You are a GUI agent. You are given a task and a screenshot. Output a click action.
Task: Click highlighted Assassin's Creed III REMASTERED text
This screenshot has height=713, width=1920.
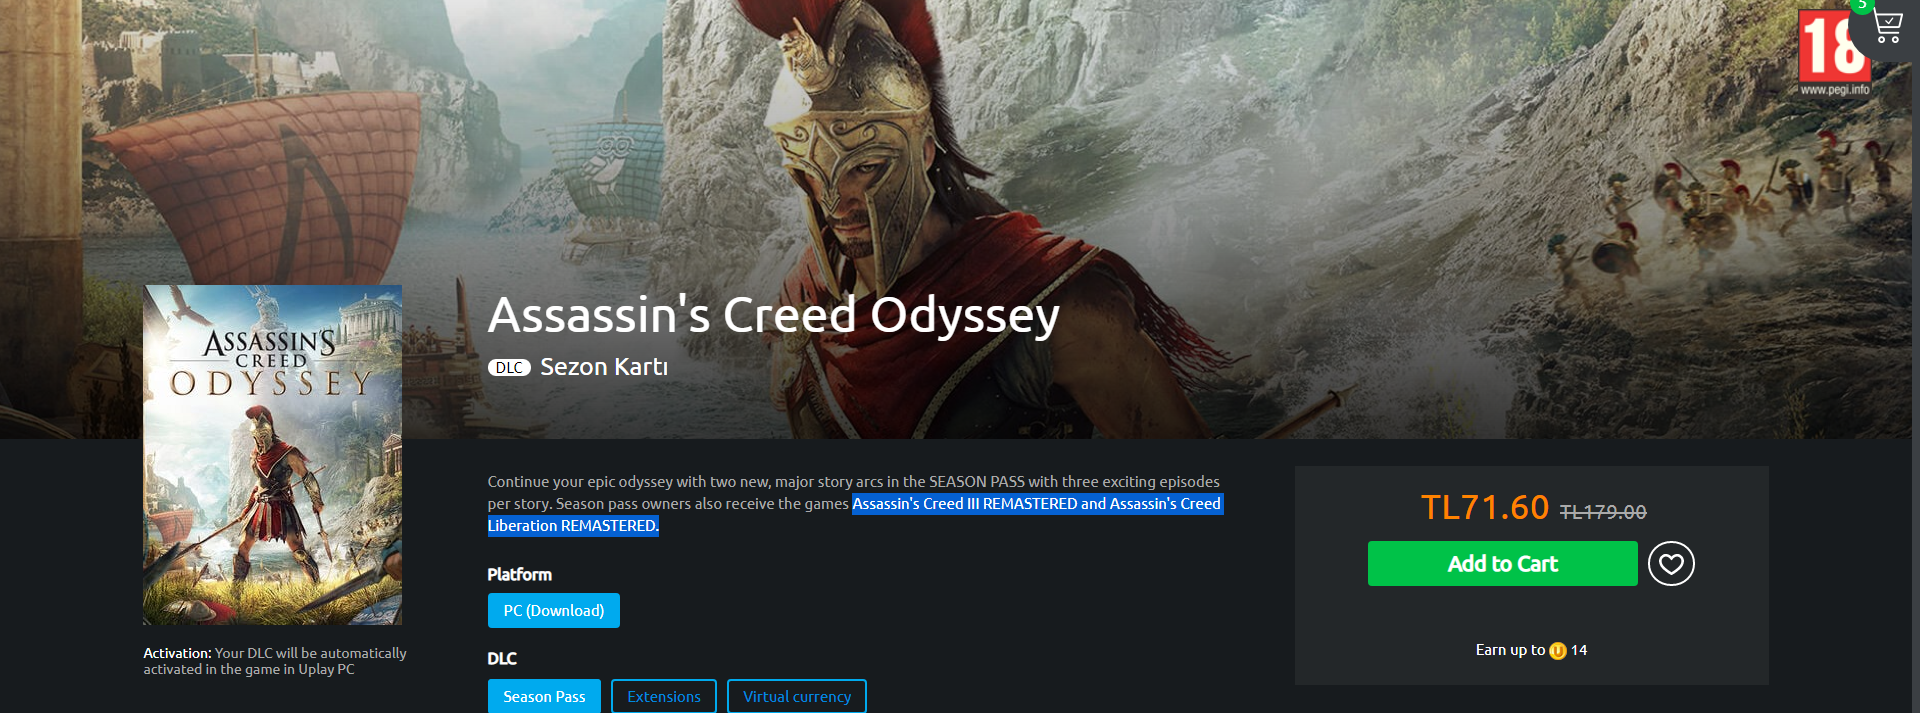964,504
